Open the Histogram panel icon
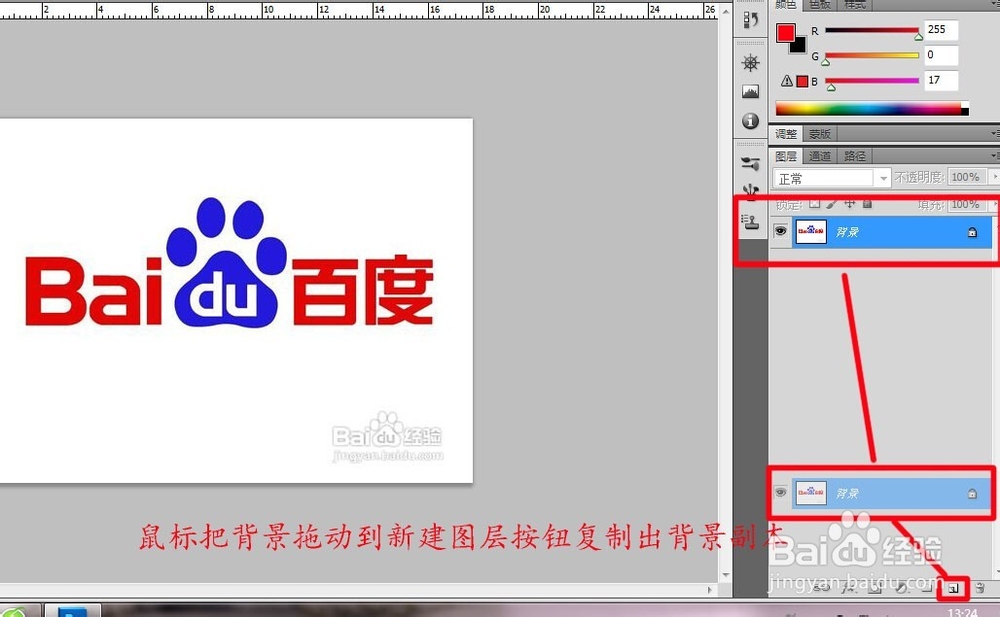 751,92
